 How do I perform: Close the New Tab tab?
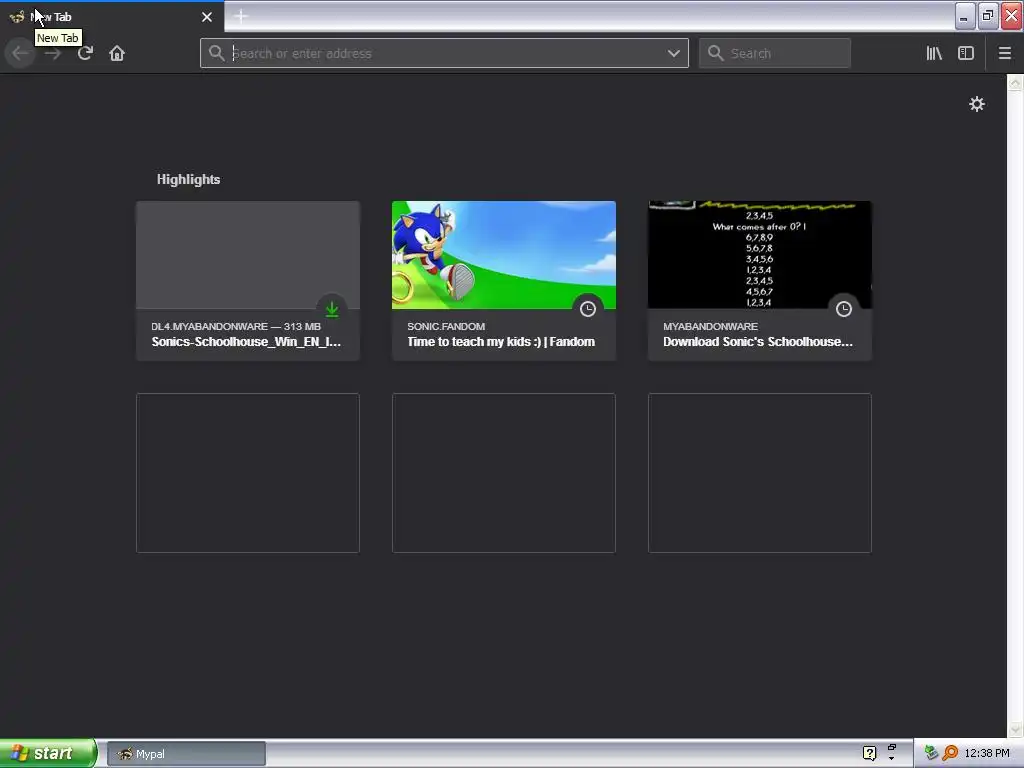coord(207,17)
